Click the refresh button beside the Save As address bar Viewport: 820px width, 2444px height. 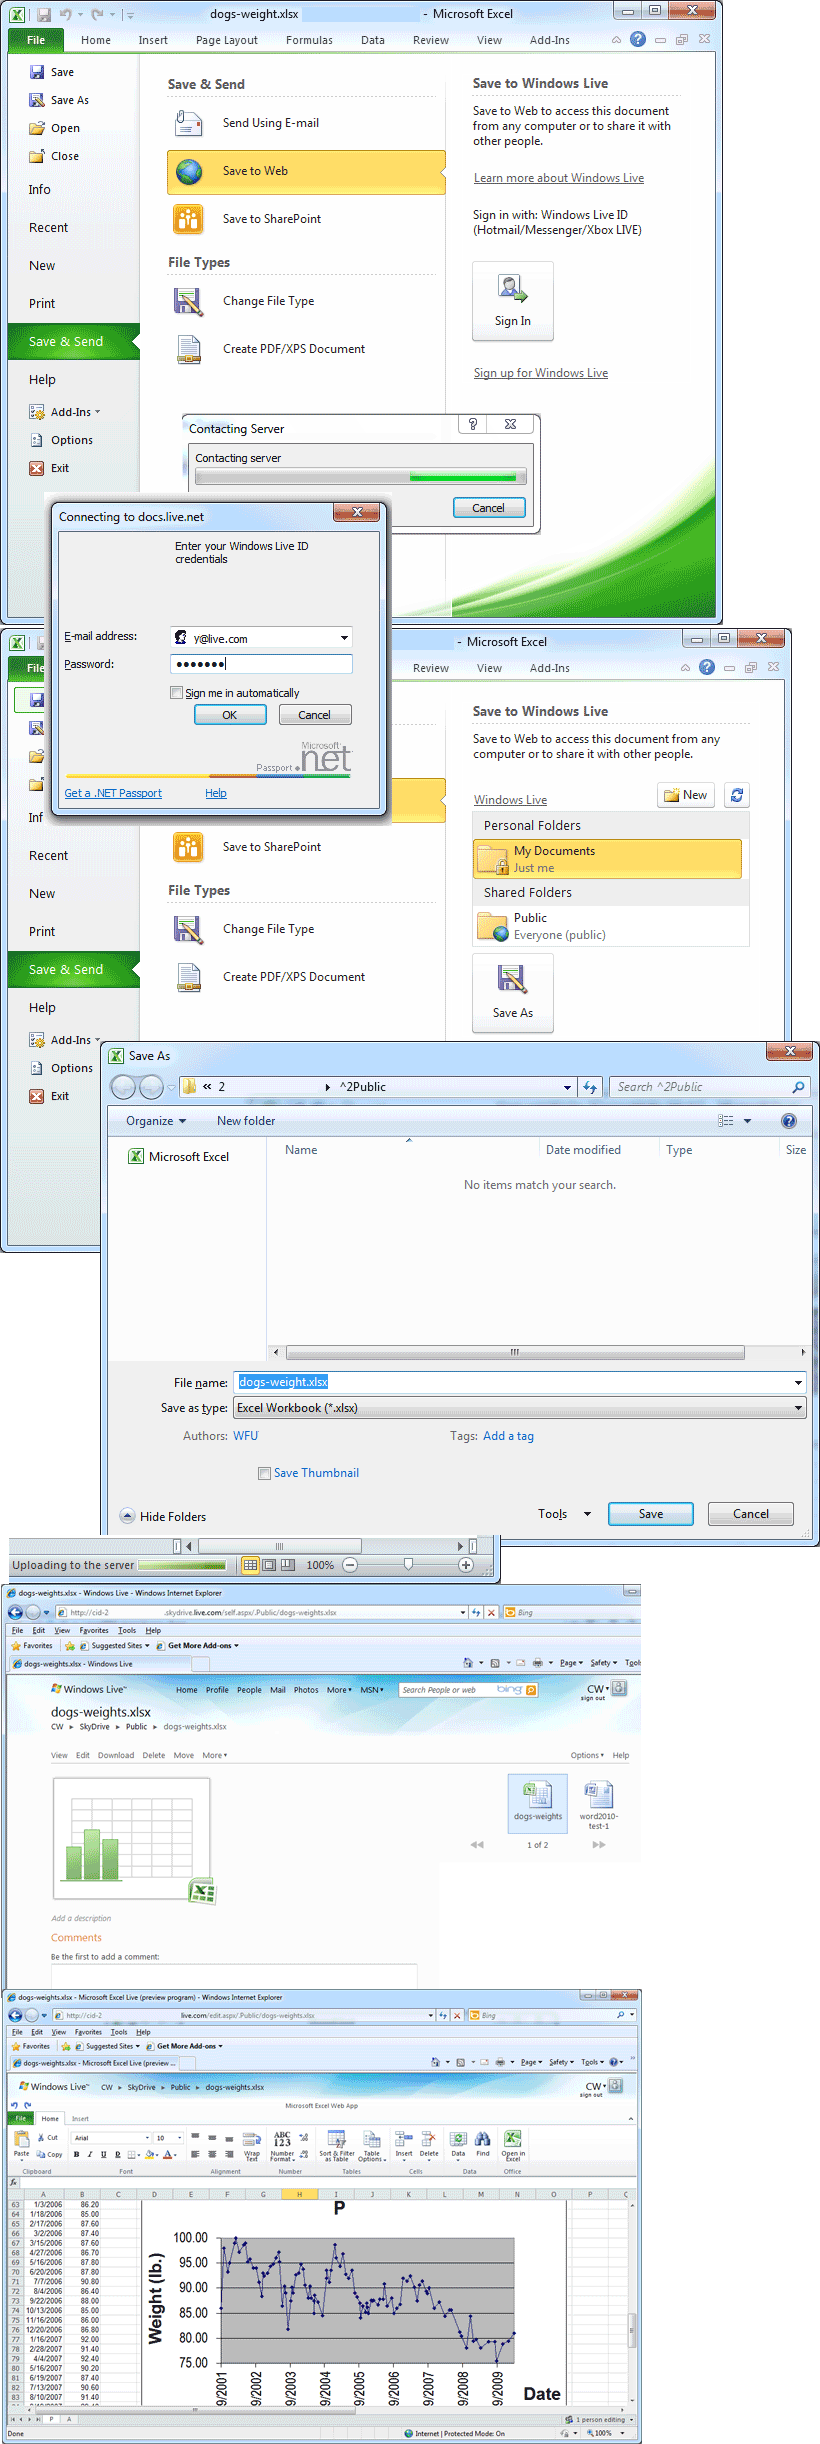point(590,1087)
